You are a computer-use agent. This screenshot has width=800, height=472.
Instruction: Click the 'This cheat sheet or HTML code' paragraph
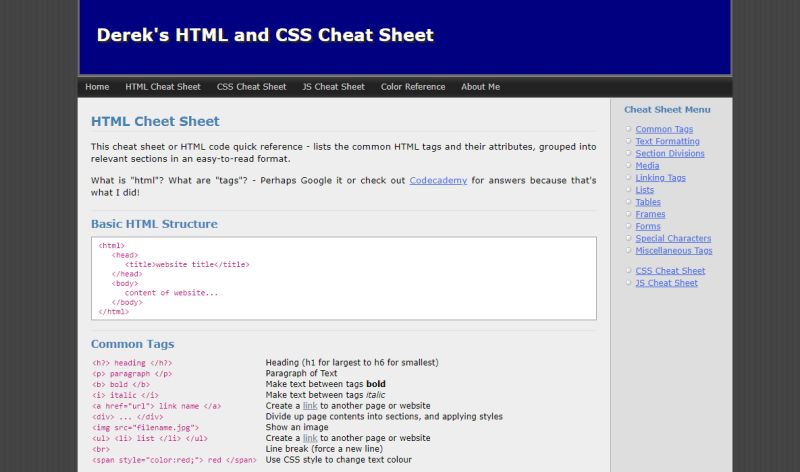click(343, 153)
